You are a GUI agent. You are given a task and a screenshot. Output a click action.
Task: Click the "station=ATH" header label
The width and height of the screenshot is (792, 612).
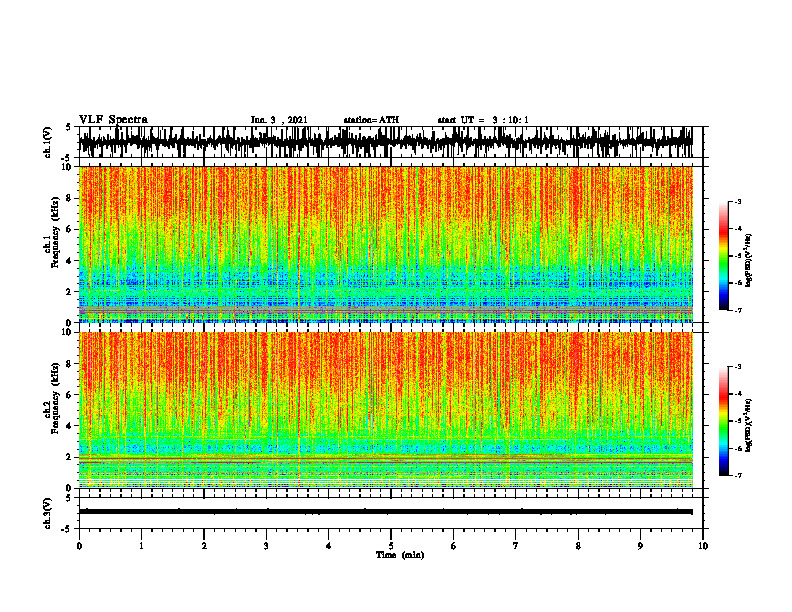[371, 120]
